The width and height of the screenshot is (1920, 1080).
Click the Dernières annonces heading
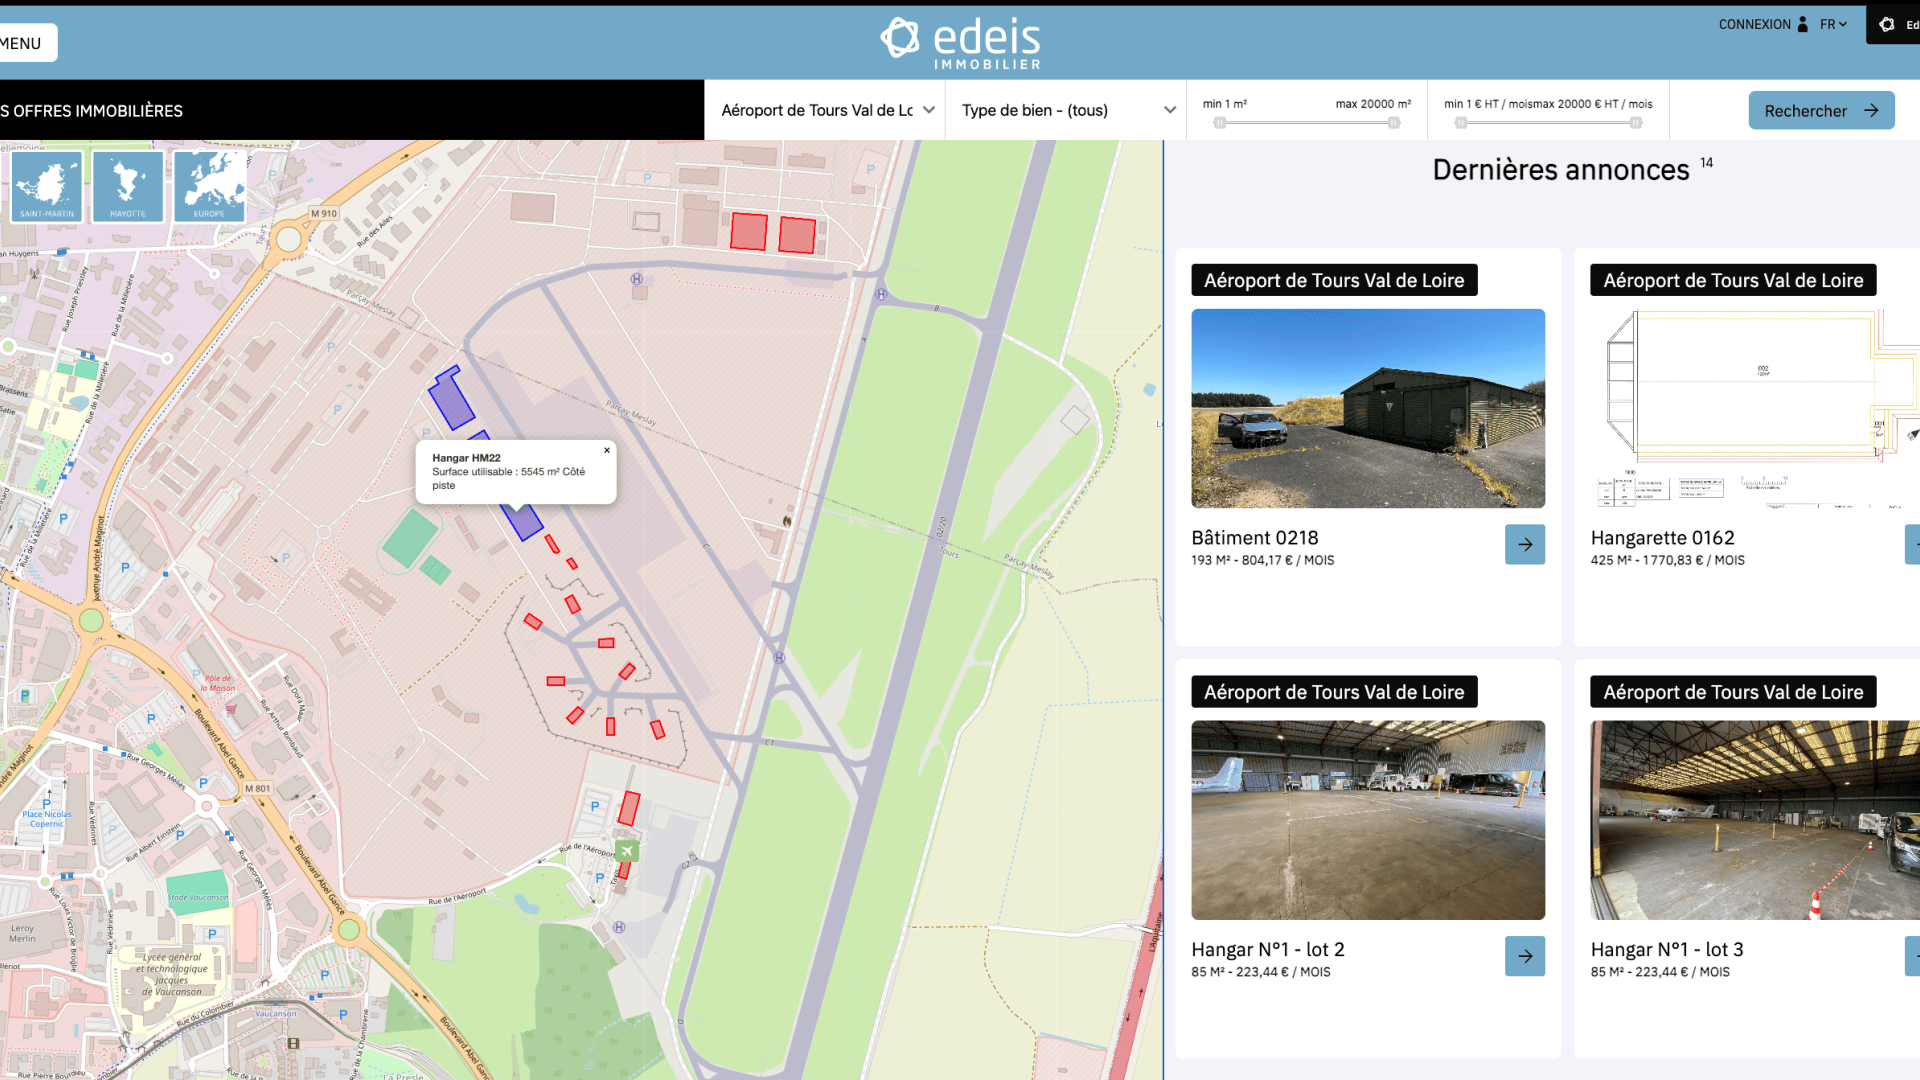(x=1560, y=170)
